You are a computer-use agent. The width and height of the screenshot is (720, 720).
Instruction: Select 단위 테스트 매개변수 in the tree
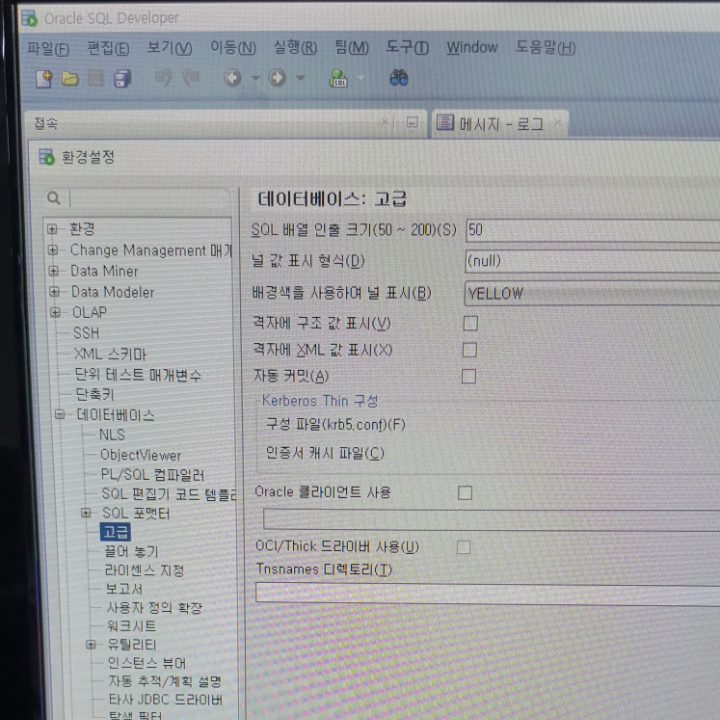[x=138, y=375]
